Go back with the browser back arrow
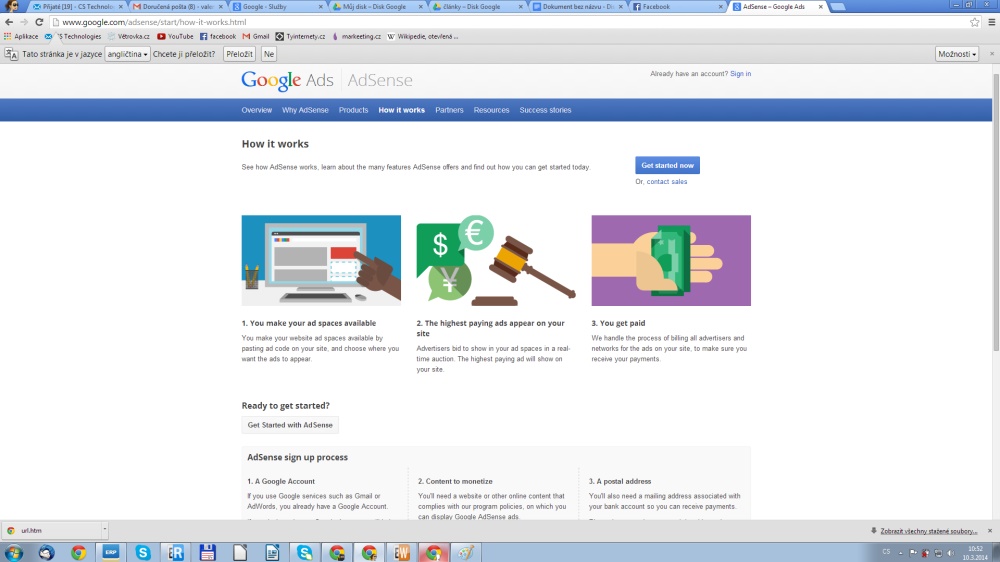1000x562 pixels. [9, 22]
